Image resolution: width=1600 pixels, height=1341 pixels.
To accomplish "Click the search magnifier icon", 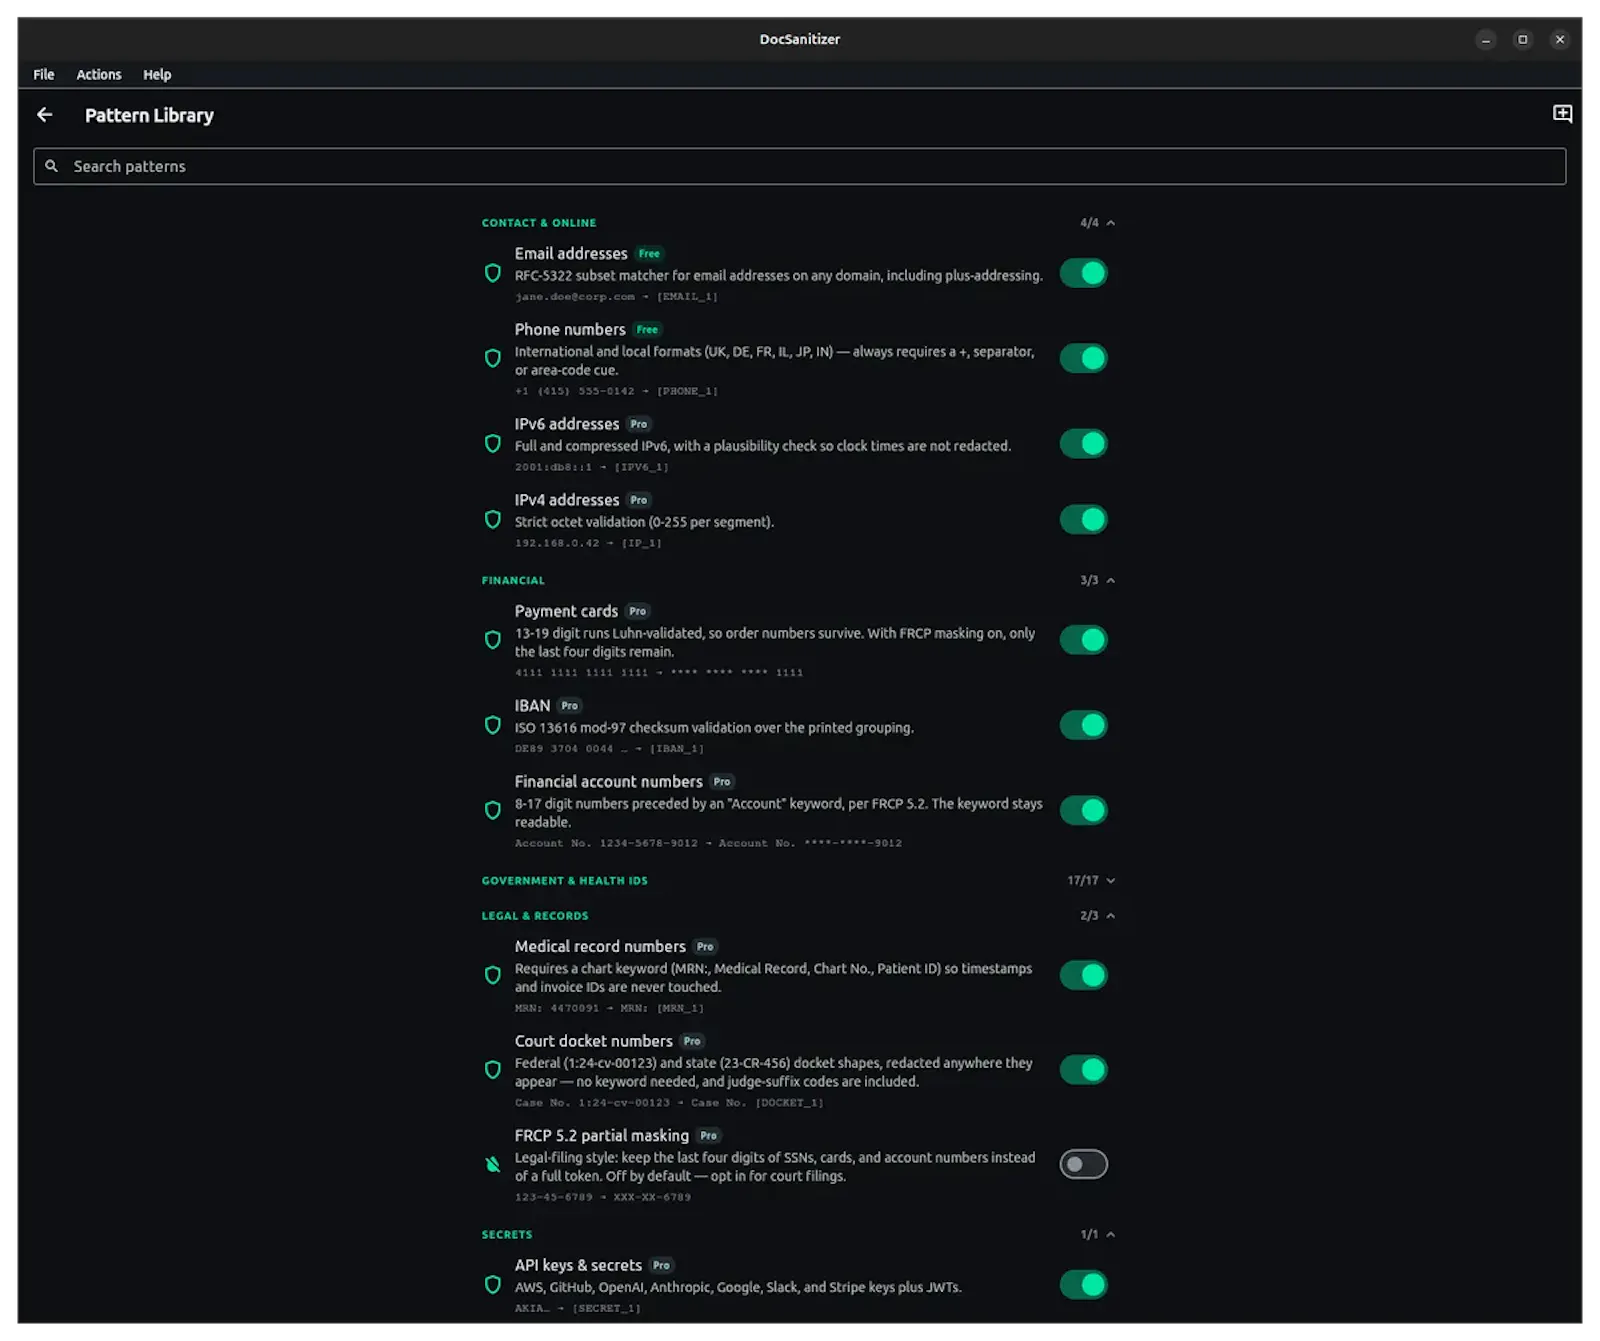I will 52,166.
